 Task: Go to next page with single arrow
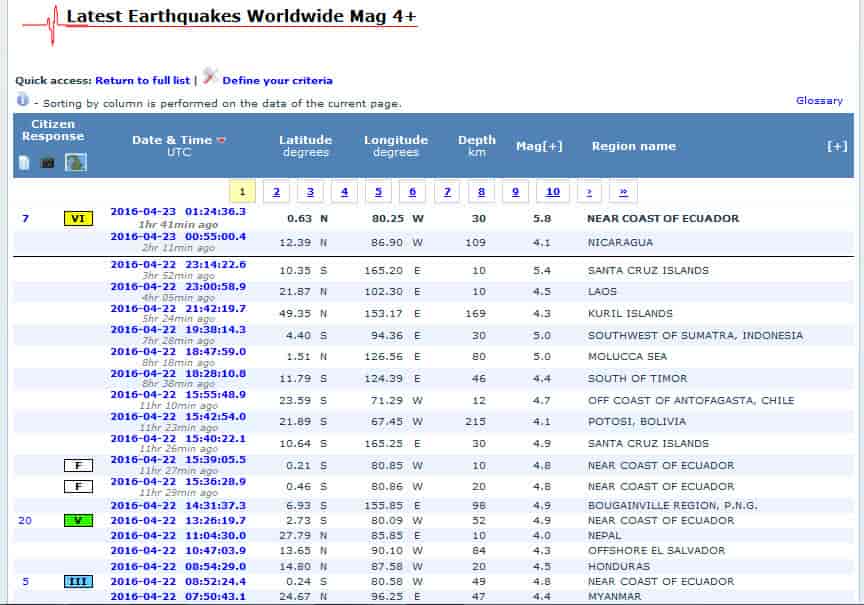point(589,192)
